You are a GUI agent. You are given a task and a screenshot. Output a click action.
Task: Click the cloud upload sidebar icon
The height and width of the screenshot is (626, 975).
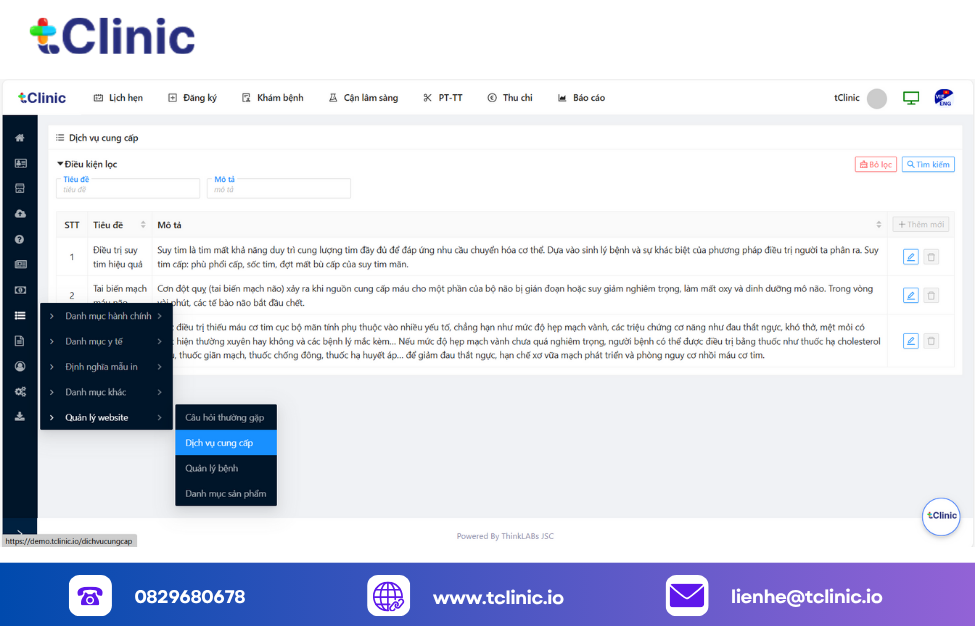point(20,214)
